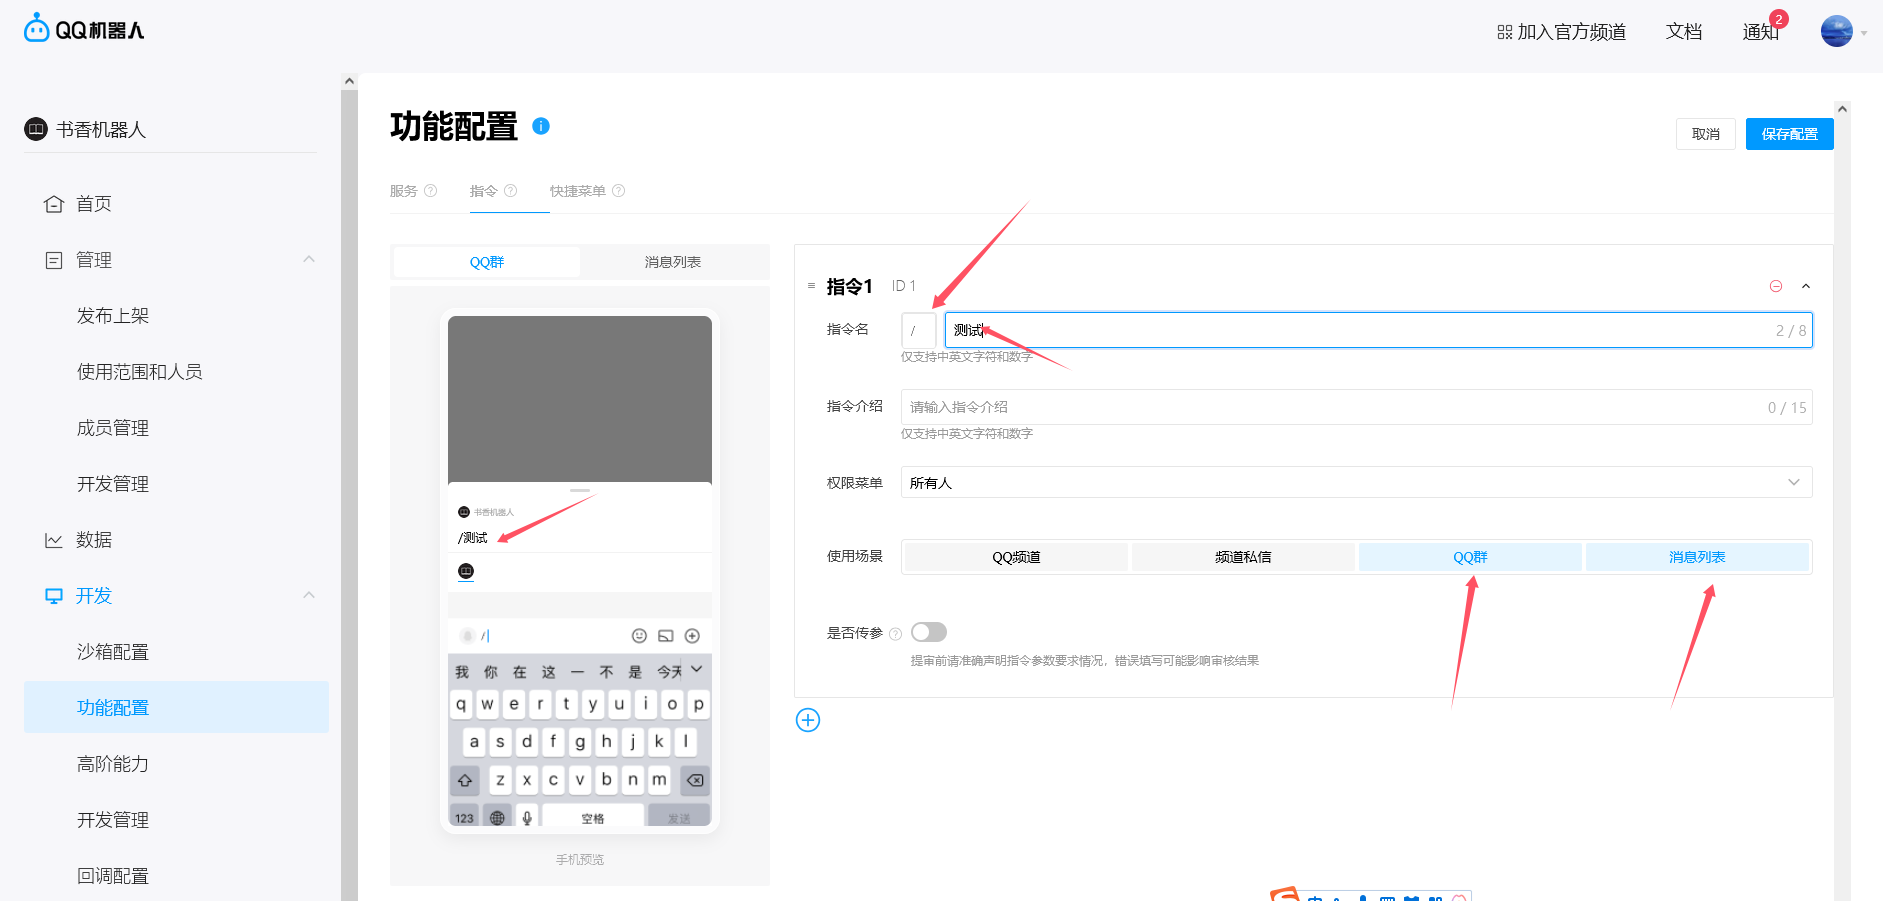Open the 文档 page
Image resolution: width=1883 pixels, height=901 pixels.
(1684, 32)
